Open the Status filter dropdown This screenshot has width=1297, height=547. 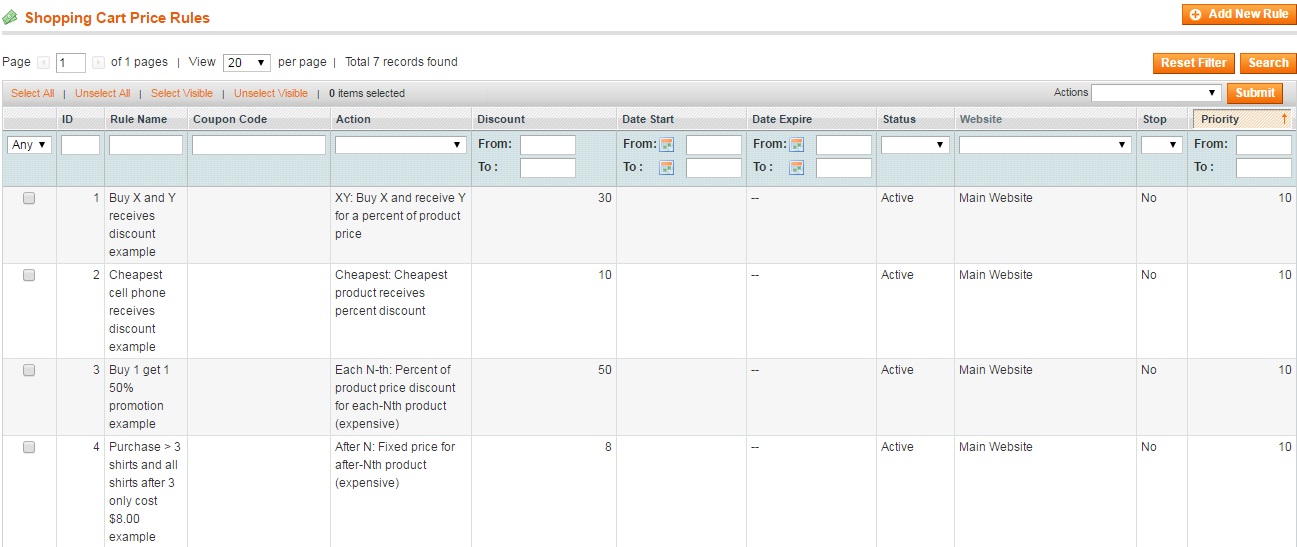pyautogui.click(x=914, y=145)
